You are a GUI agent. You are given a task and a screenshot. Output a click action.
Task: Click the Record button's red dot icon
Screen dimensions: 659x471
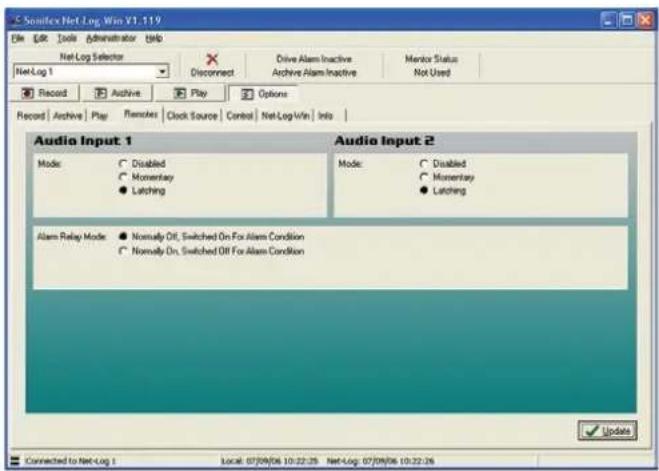(x=28, y=93)
